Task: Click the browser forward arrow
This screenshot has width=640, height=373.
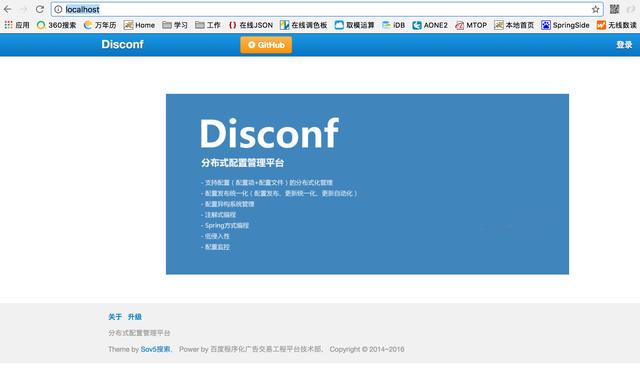Action: [24, 9]
